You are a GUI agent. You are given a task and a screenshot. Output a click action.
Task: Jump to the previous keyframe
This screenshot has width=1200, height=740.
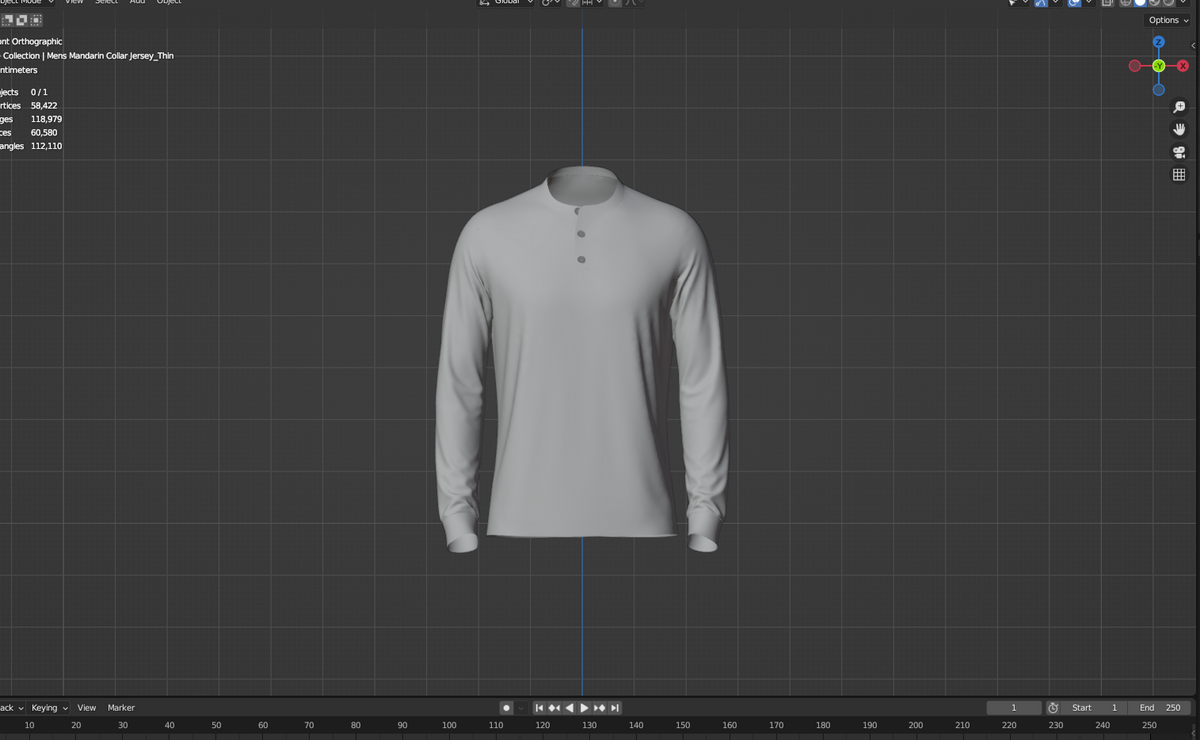coord(554,708)
